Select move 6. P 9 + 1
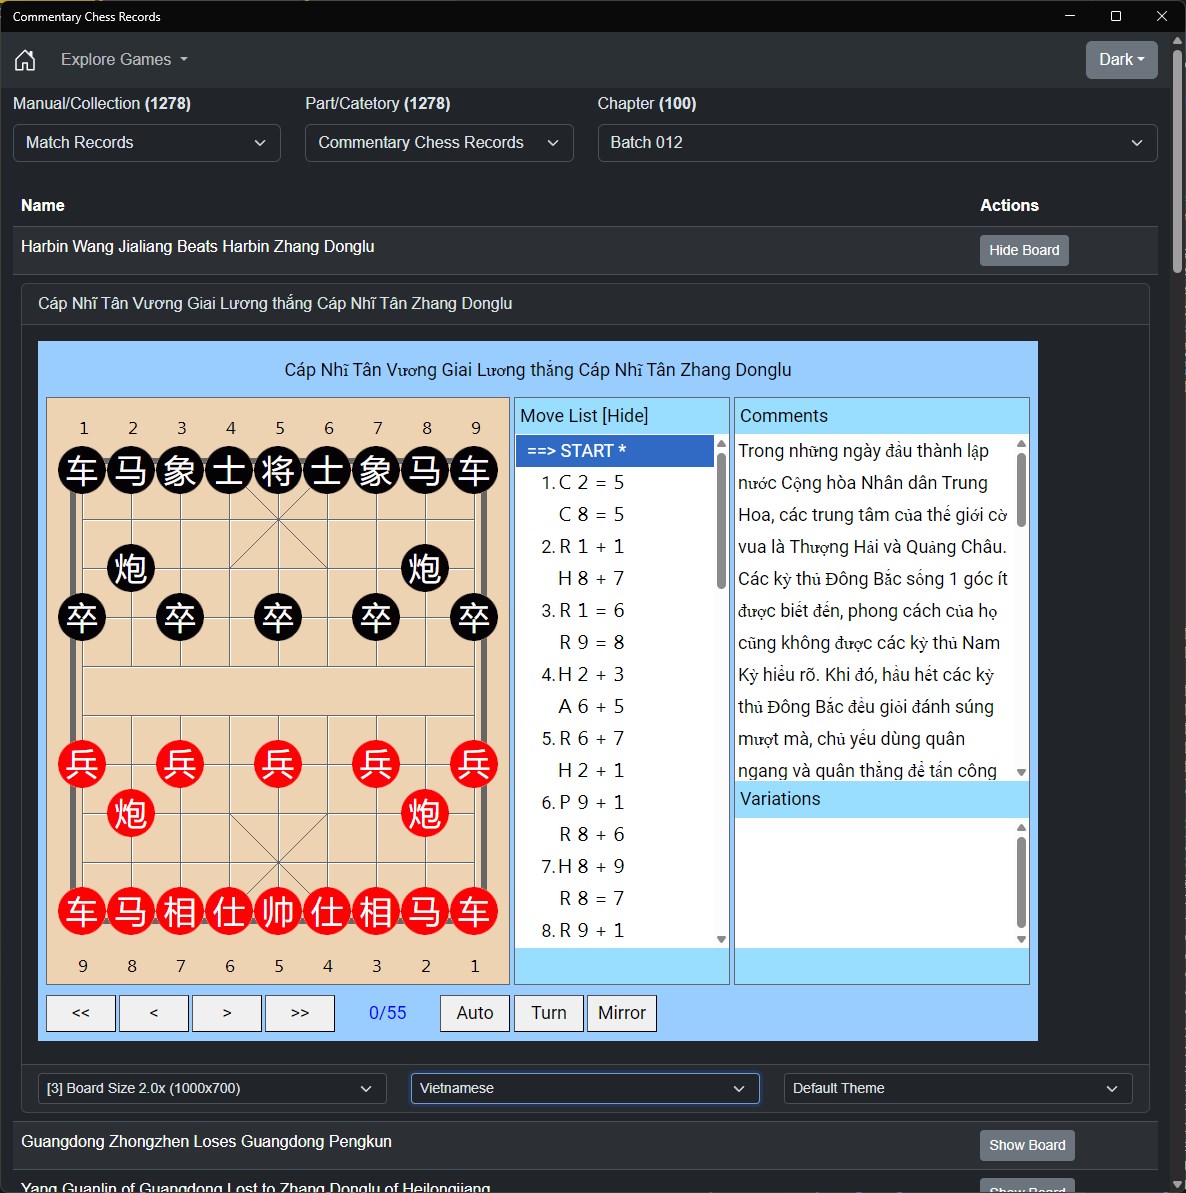 coord(615,802)
